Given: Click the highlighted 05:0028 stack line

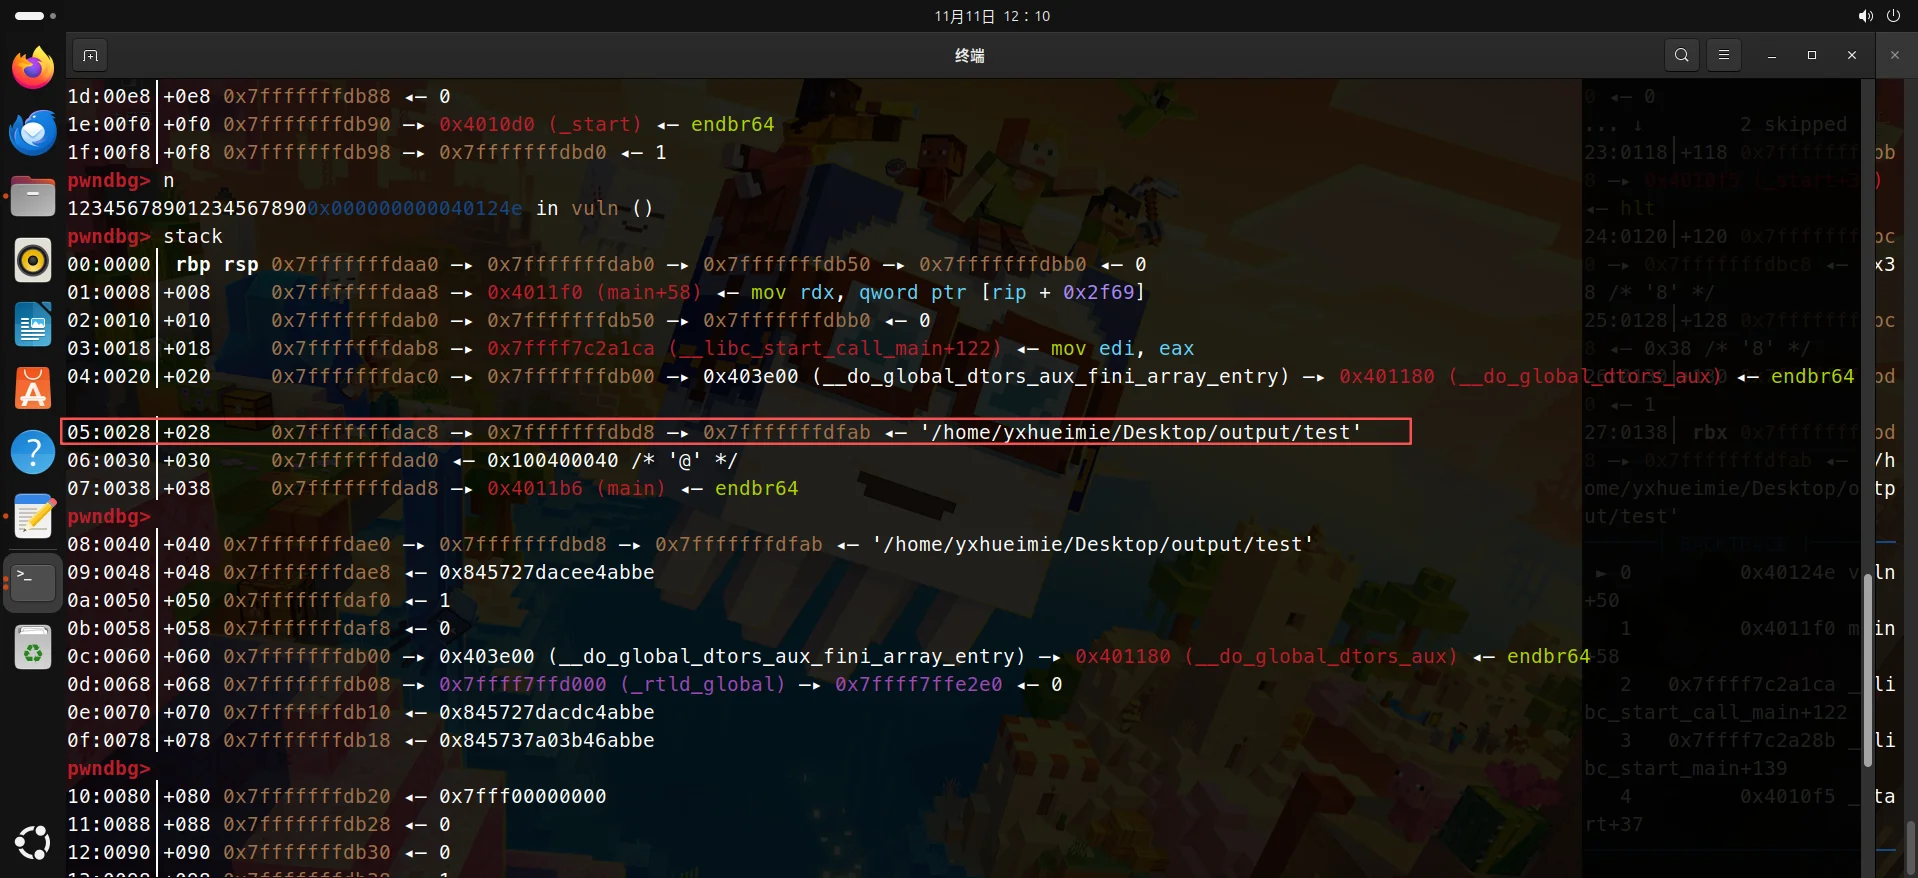Looking at the screenshot, I should tap(735, 432).
